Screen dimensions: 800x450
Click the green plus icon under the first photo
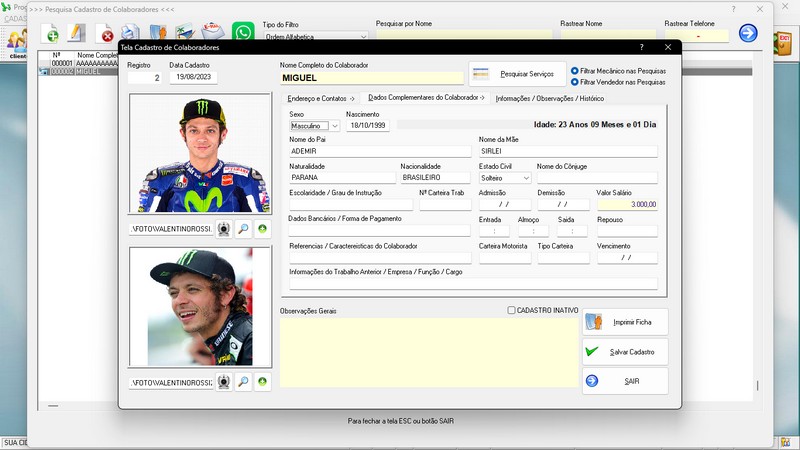(x=262, y=229)
